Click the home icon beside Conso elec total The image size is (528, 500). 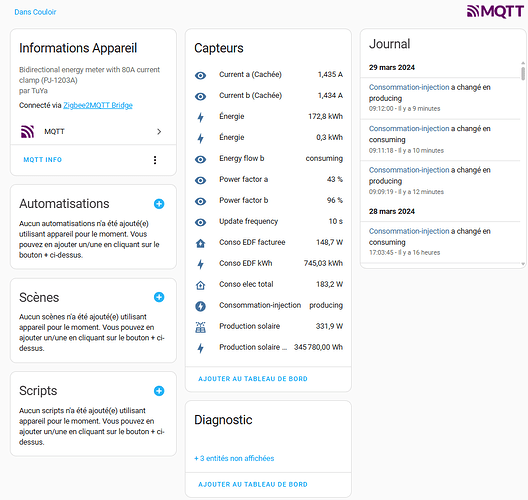point(200,285)
